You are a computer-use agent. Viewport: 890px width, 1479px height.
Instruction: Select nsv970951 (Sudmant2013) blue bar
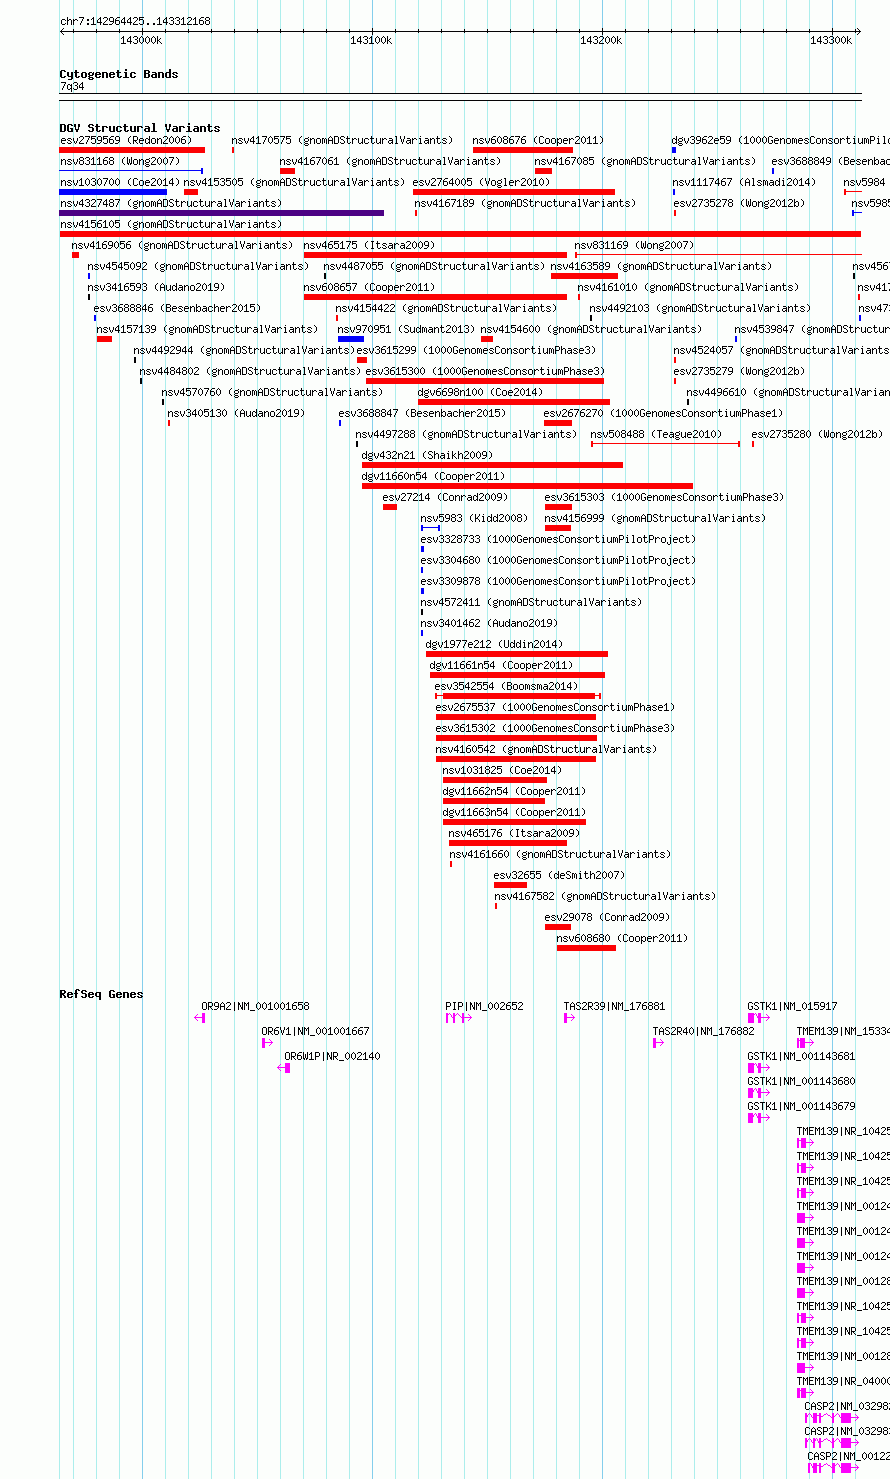click(x=351, y=339)
